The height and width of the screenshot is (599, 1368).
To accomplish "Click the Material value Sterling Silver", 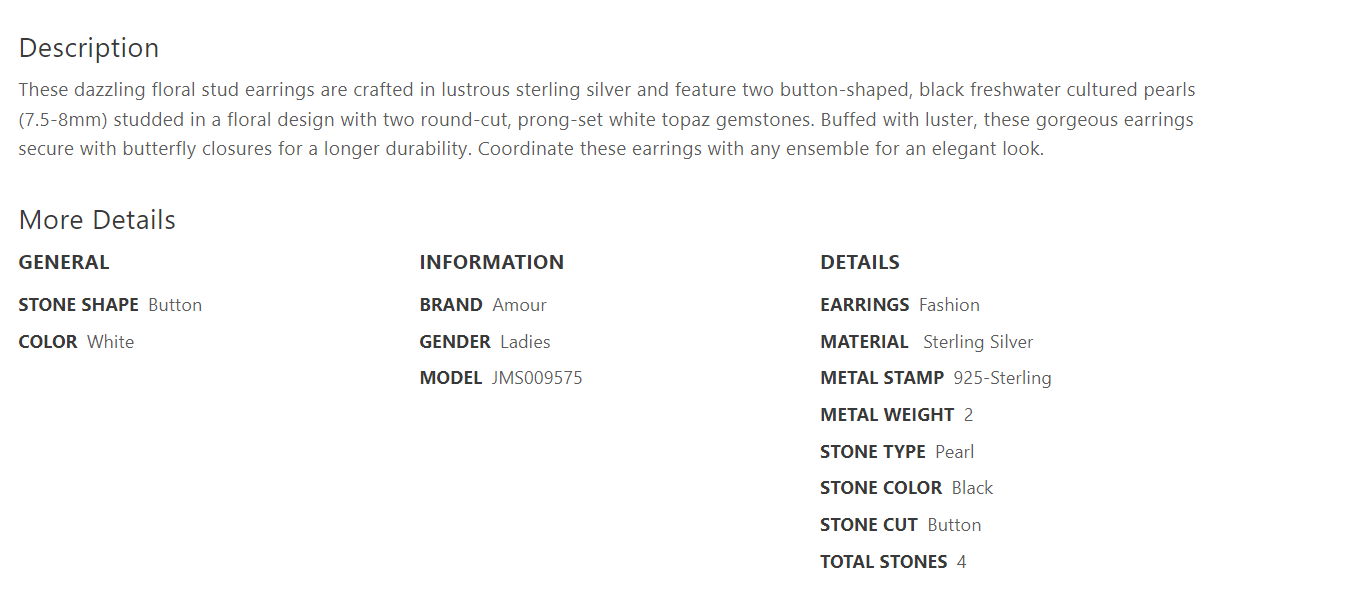I will pyautogui.click(x=978, y=342).
